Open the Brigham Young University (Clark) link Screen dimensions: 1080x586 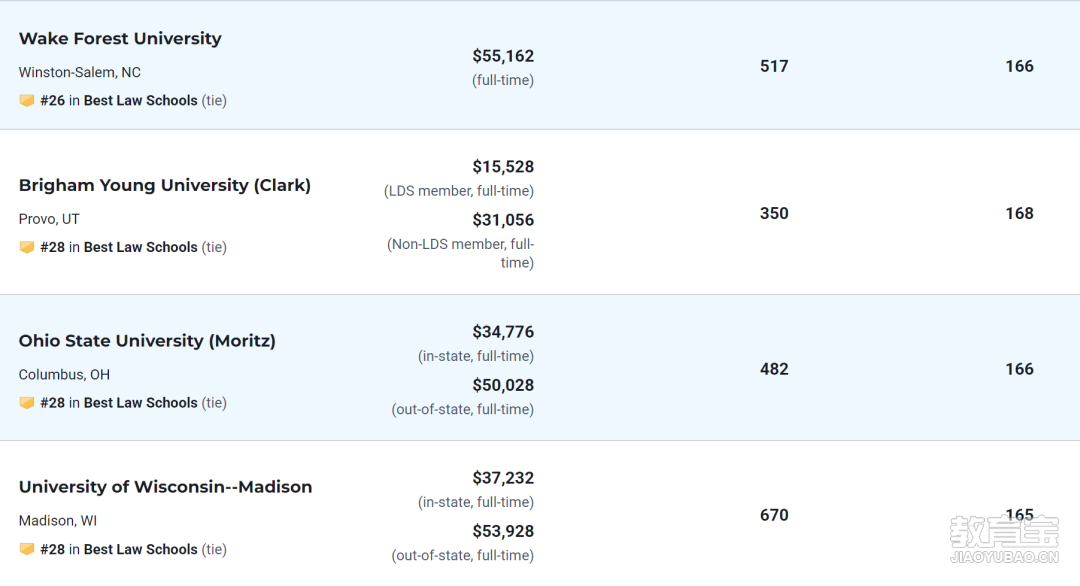pyautogui.click(x=165, y=185)
